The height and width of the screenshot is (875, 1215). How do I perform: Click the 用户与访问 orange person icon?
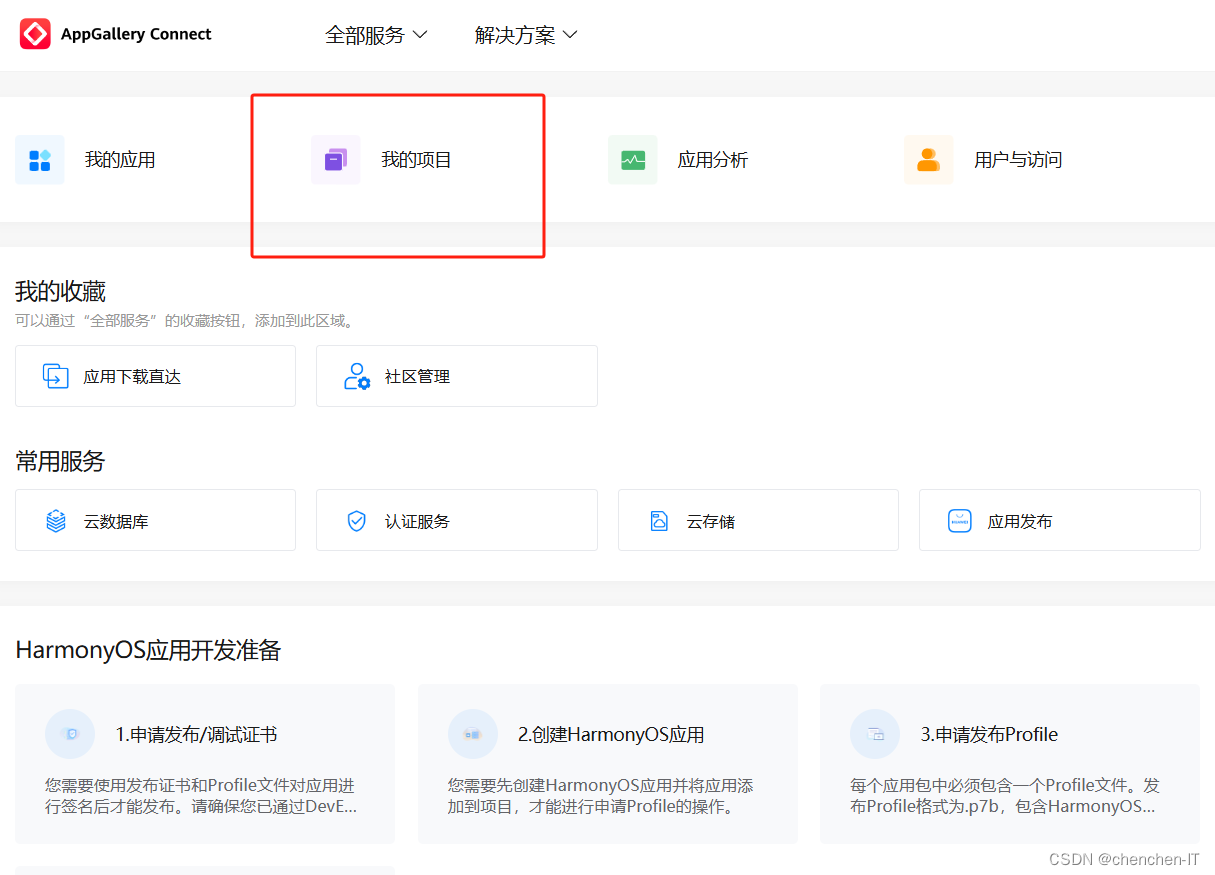click(929, 160)
